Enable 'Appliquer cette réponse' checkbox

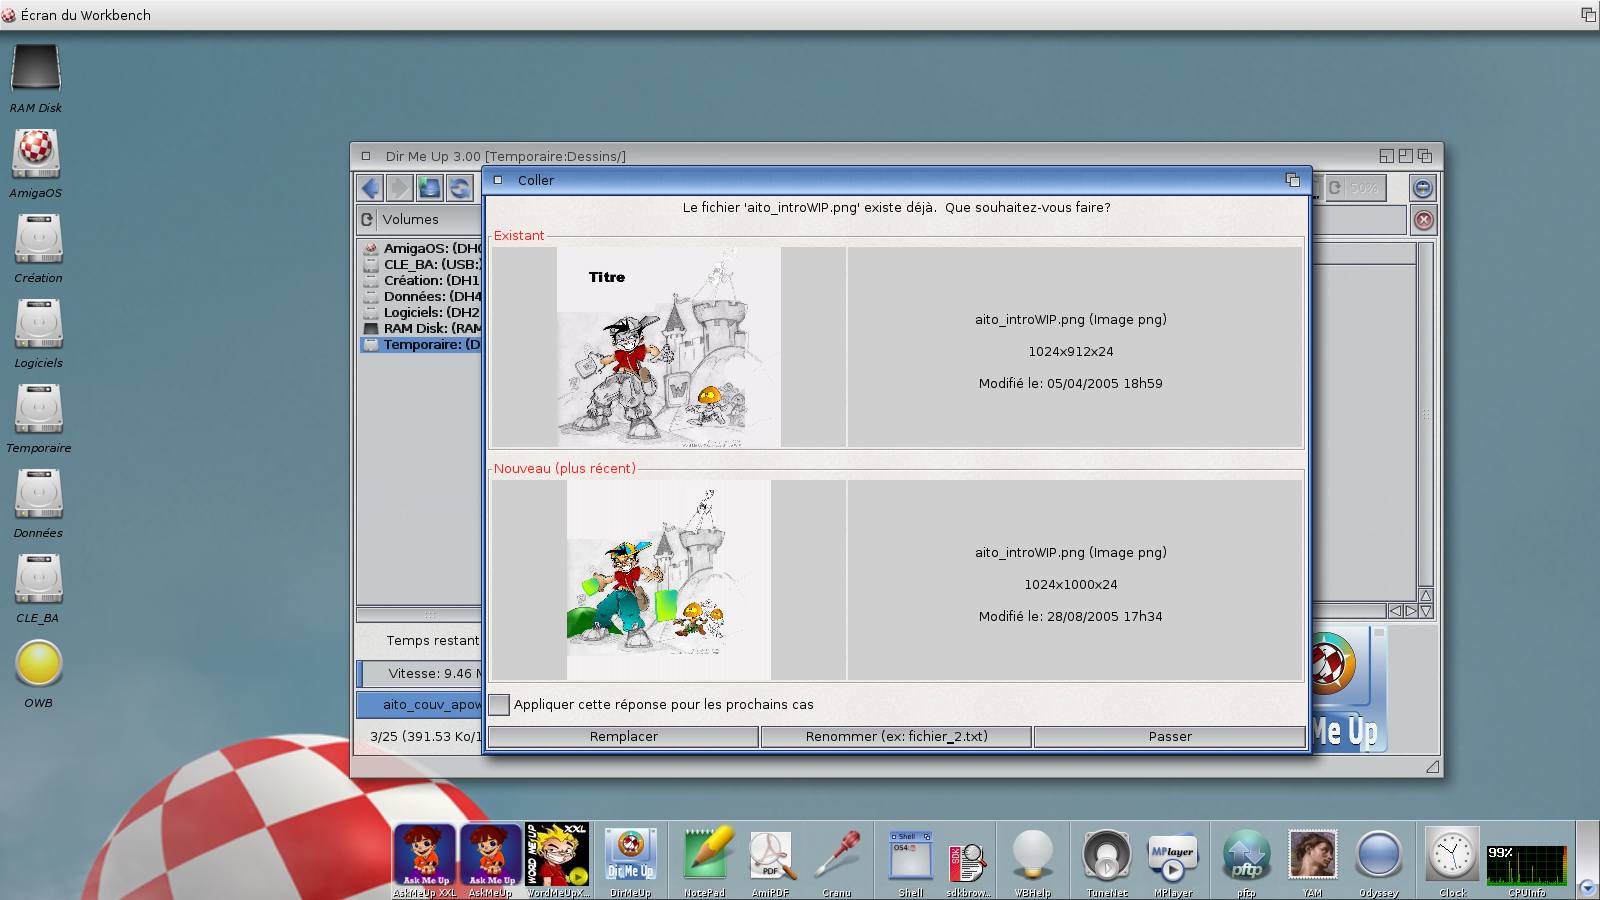point(499,705)
